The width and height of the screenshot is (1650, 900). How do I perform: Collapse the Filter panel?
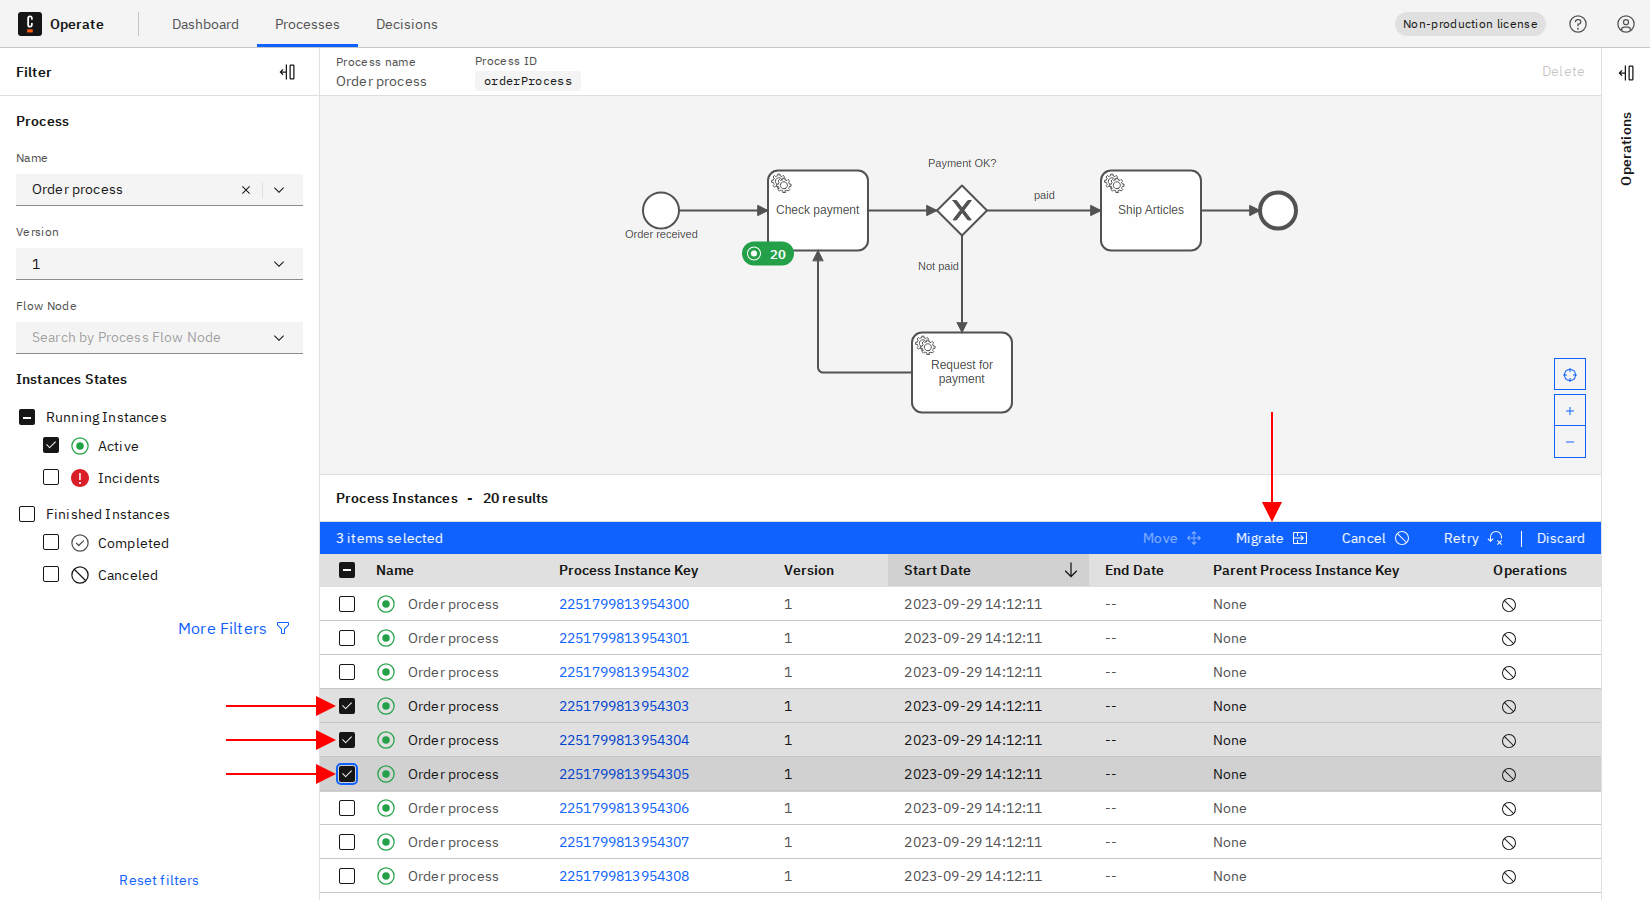pos(287,72)
